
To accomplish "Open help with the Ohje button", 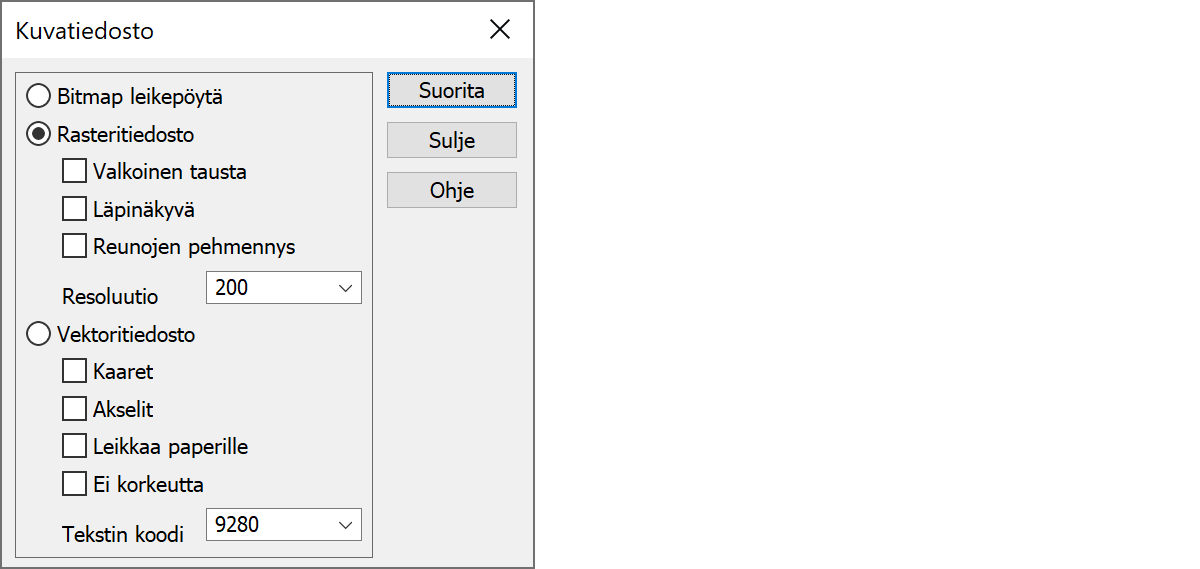I will [x=451, y=190].
